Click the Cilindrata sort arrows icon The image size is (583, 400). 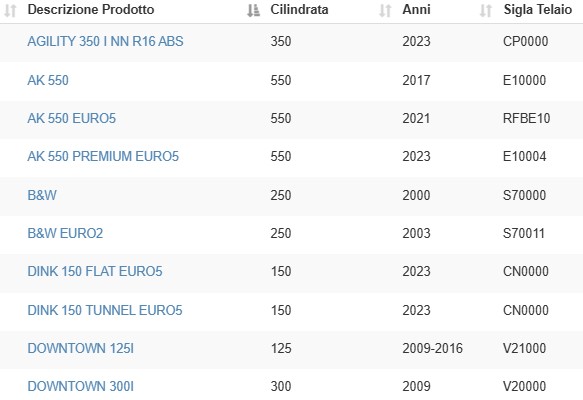pos(385,10)
